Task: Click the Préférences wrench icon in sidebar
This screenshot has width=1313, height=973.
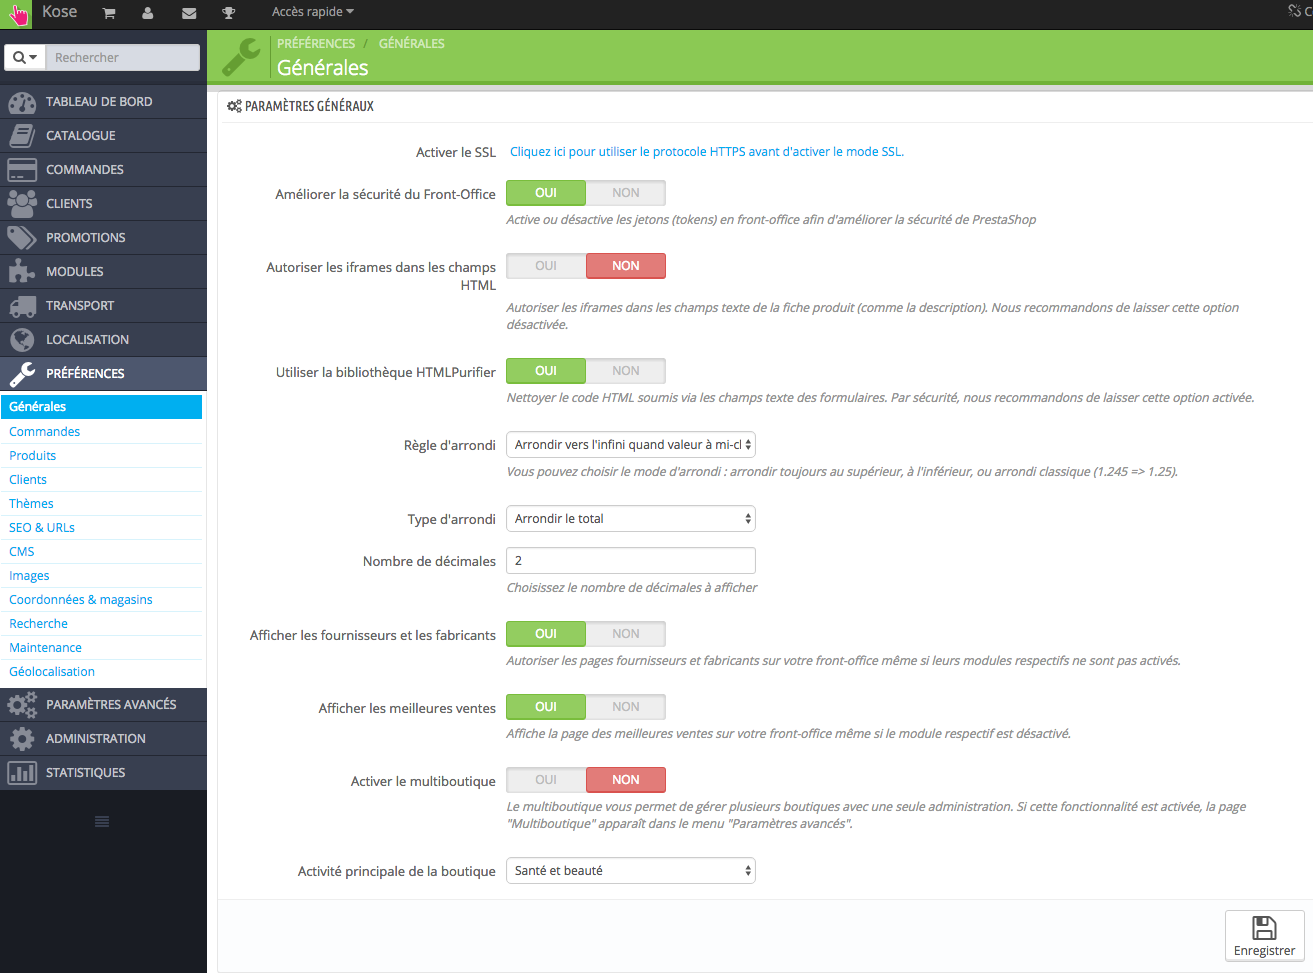Action: (22, 374)
